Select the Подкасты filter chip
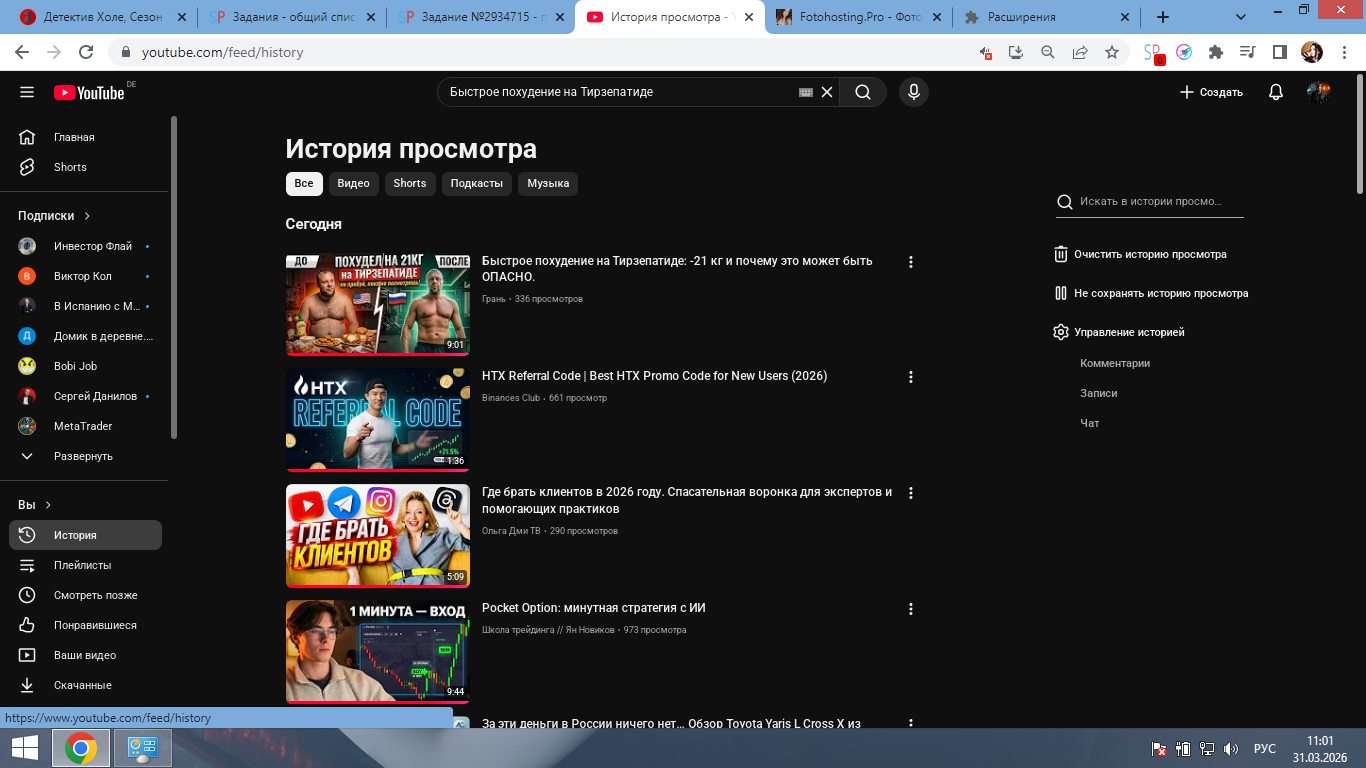 tap(477, 183)
